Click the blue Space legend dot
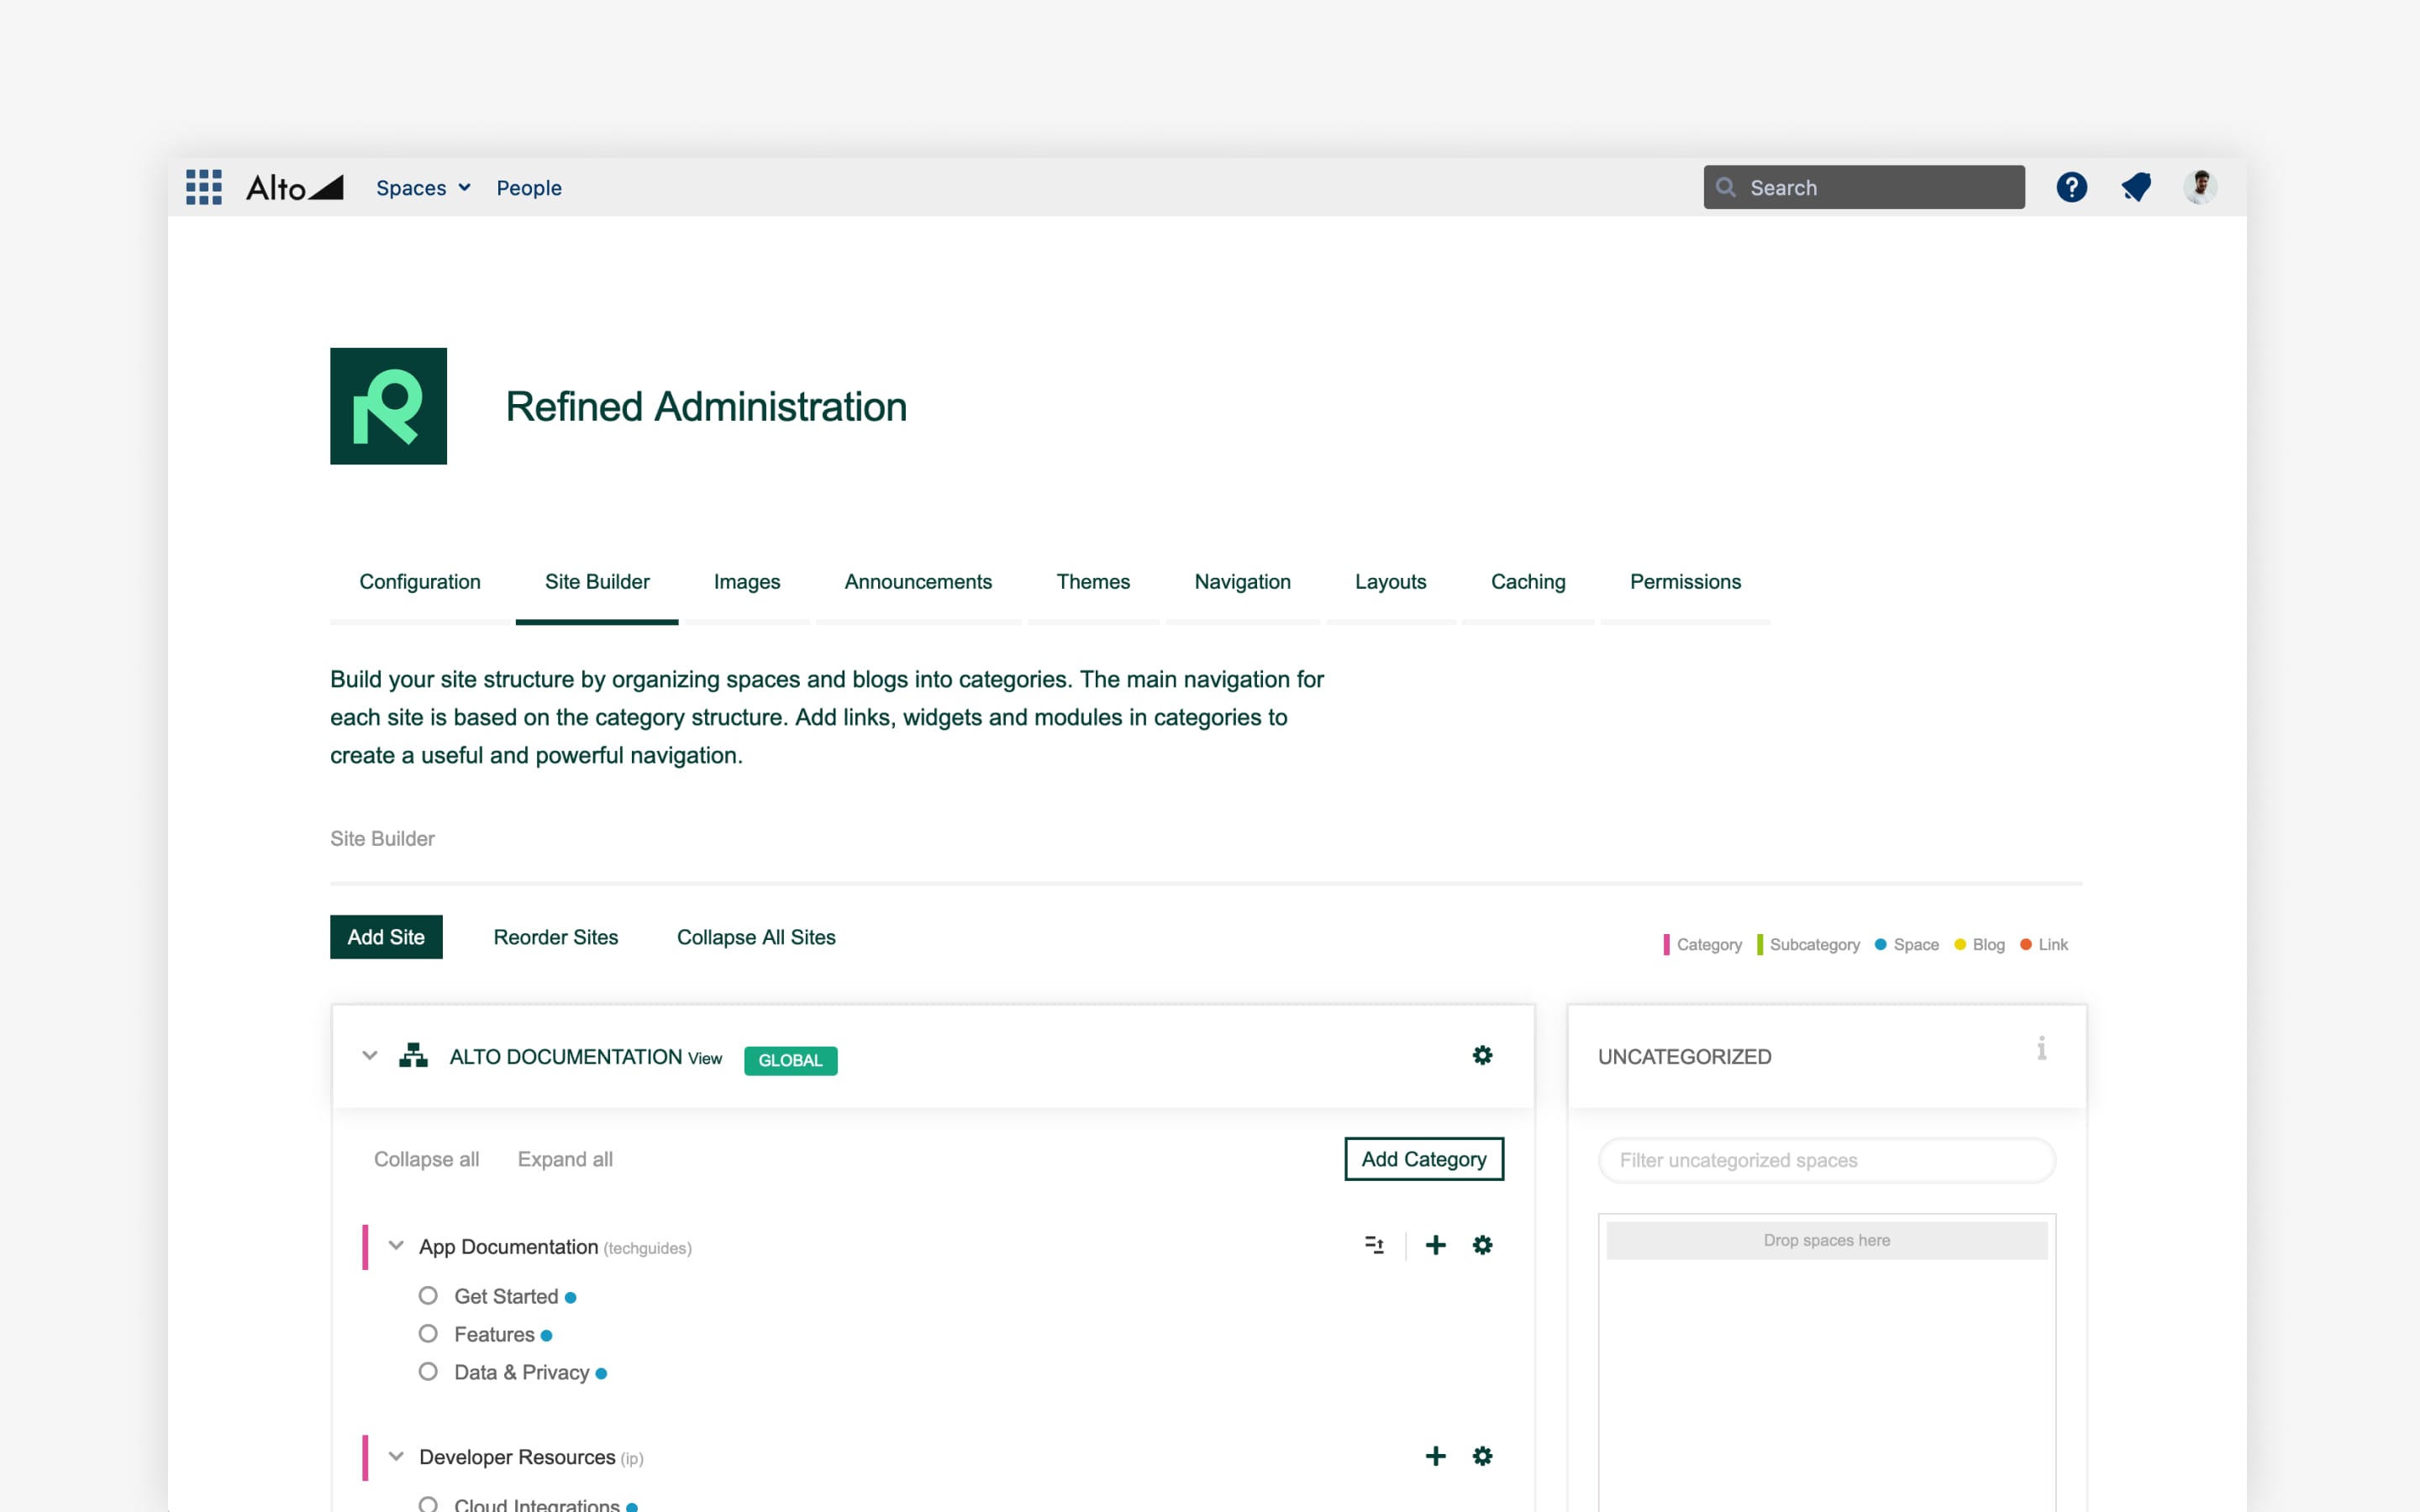The width and height of the screenshot is (2420, 1512). pos(1880,944)
